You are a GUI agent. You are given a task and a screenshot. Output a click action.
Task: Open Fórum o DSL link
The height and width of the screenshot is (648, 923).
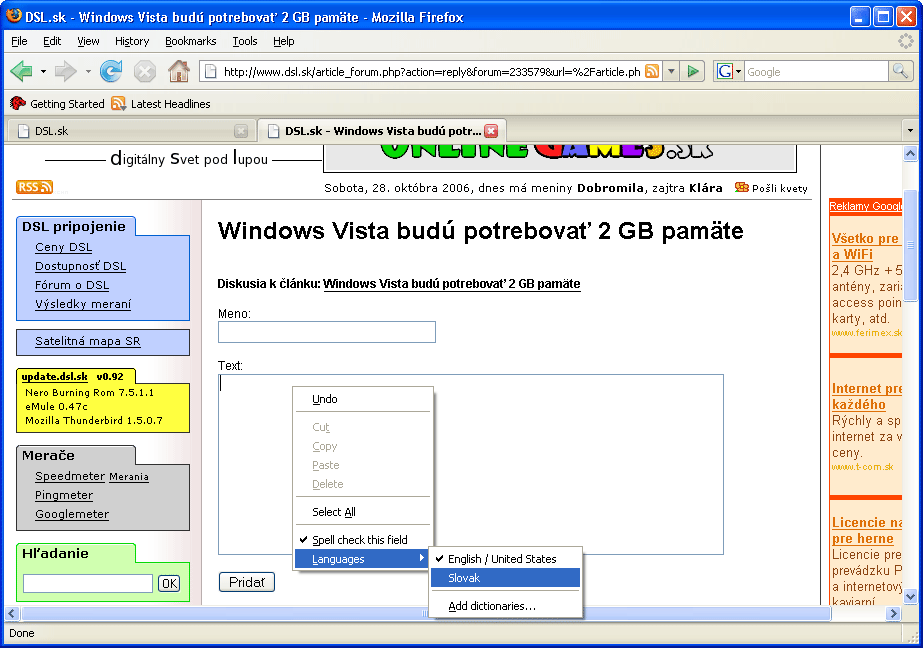tap(72, 285)
